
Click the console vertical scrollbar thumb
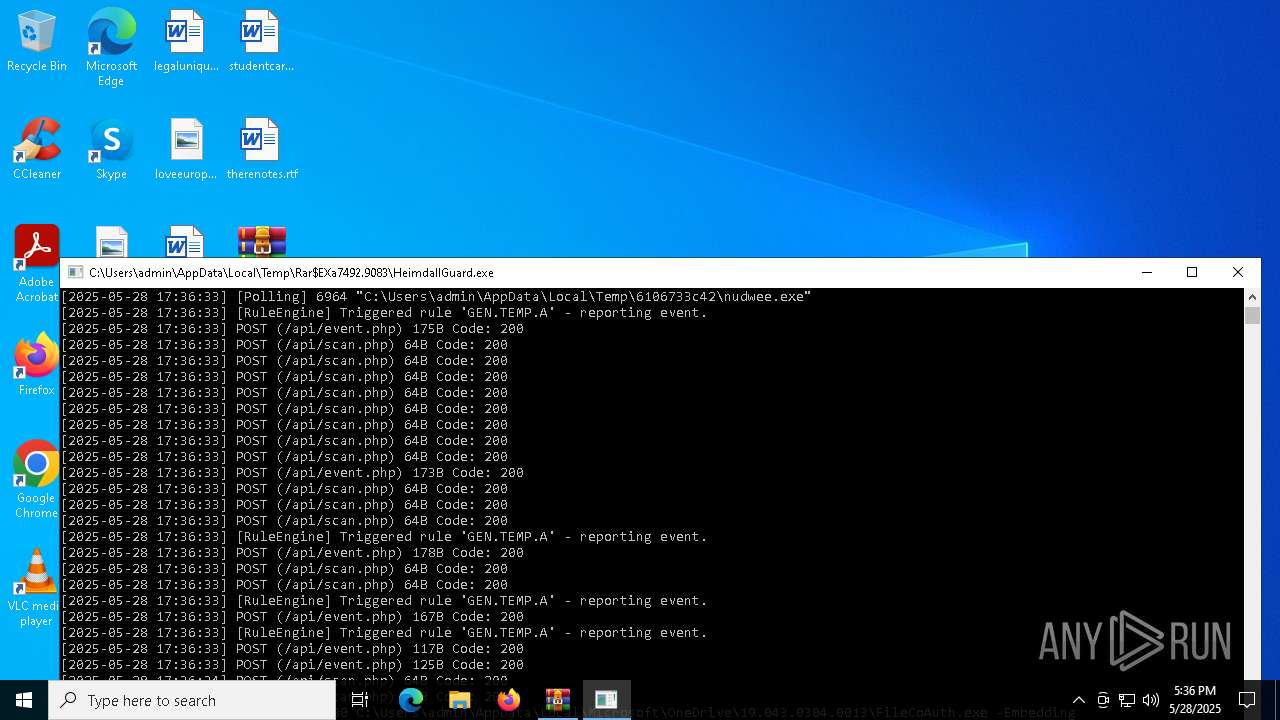click(1252, 316)
